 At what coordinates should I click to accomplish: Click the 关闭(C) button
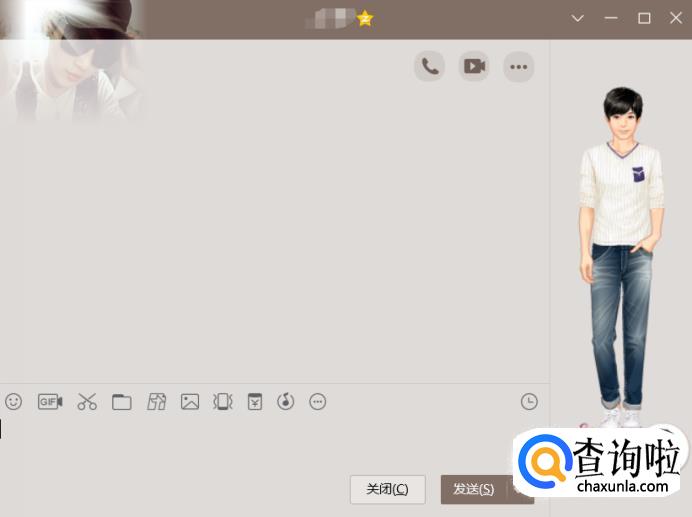click(x=387, y=489)
